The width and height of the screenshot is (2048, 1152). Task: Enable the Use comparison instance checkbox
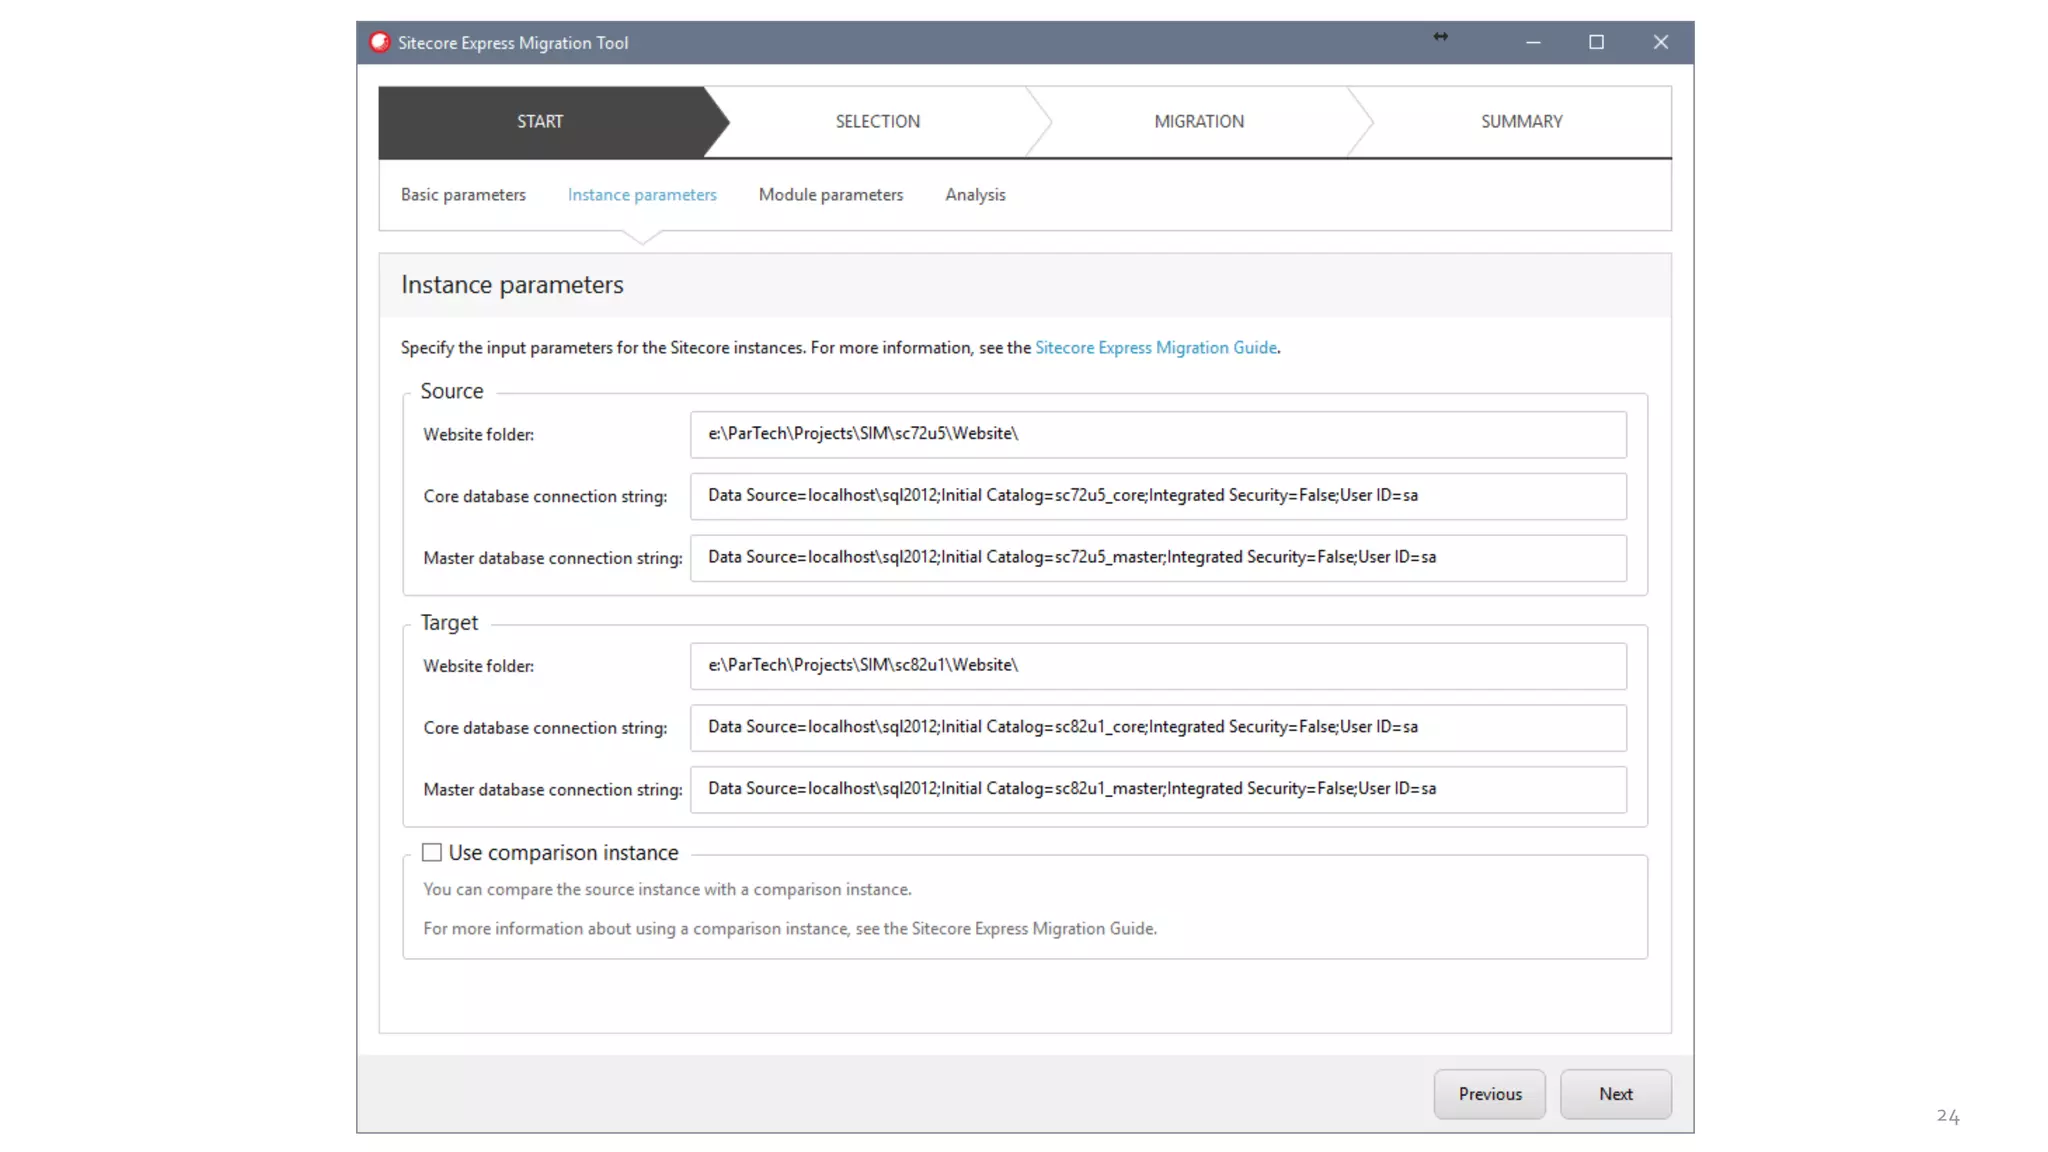click(x=431, y=852)
